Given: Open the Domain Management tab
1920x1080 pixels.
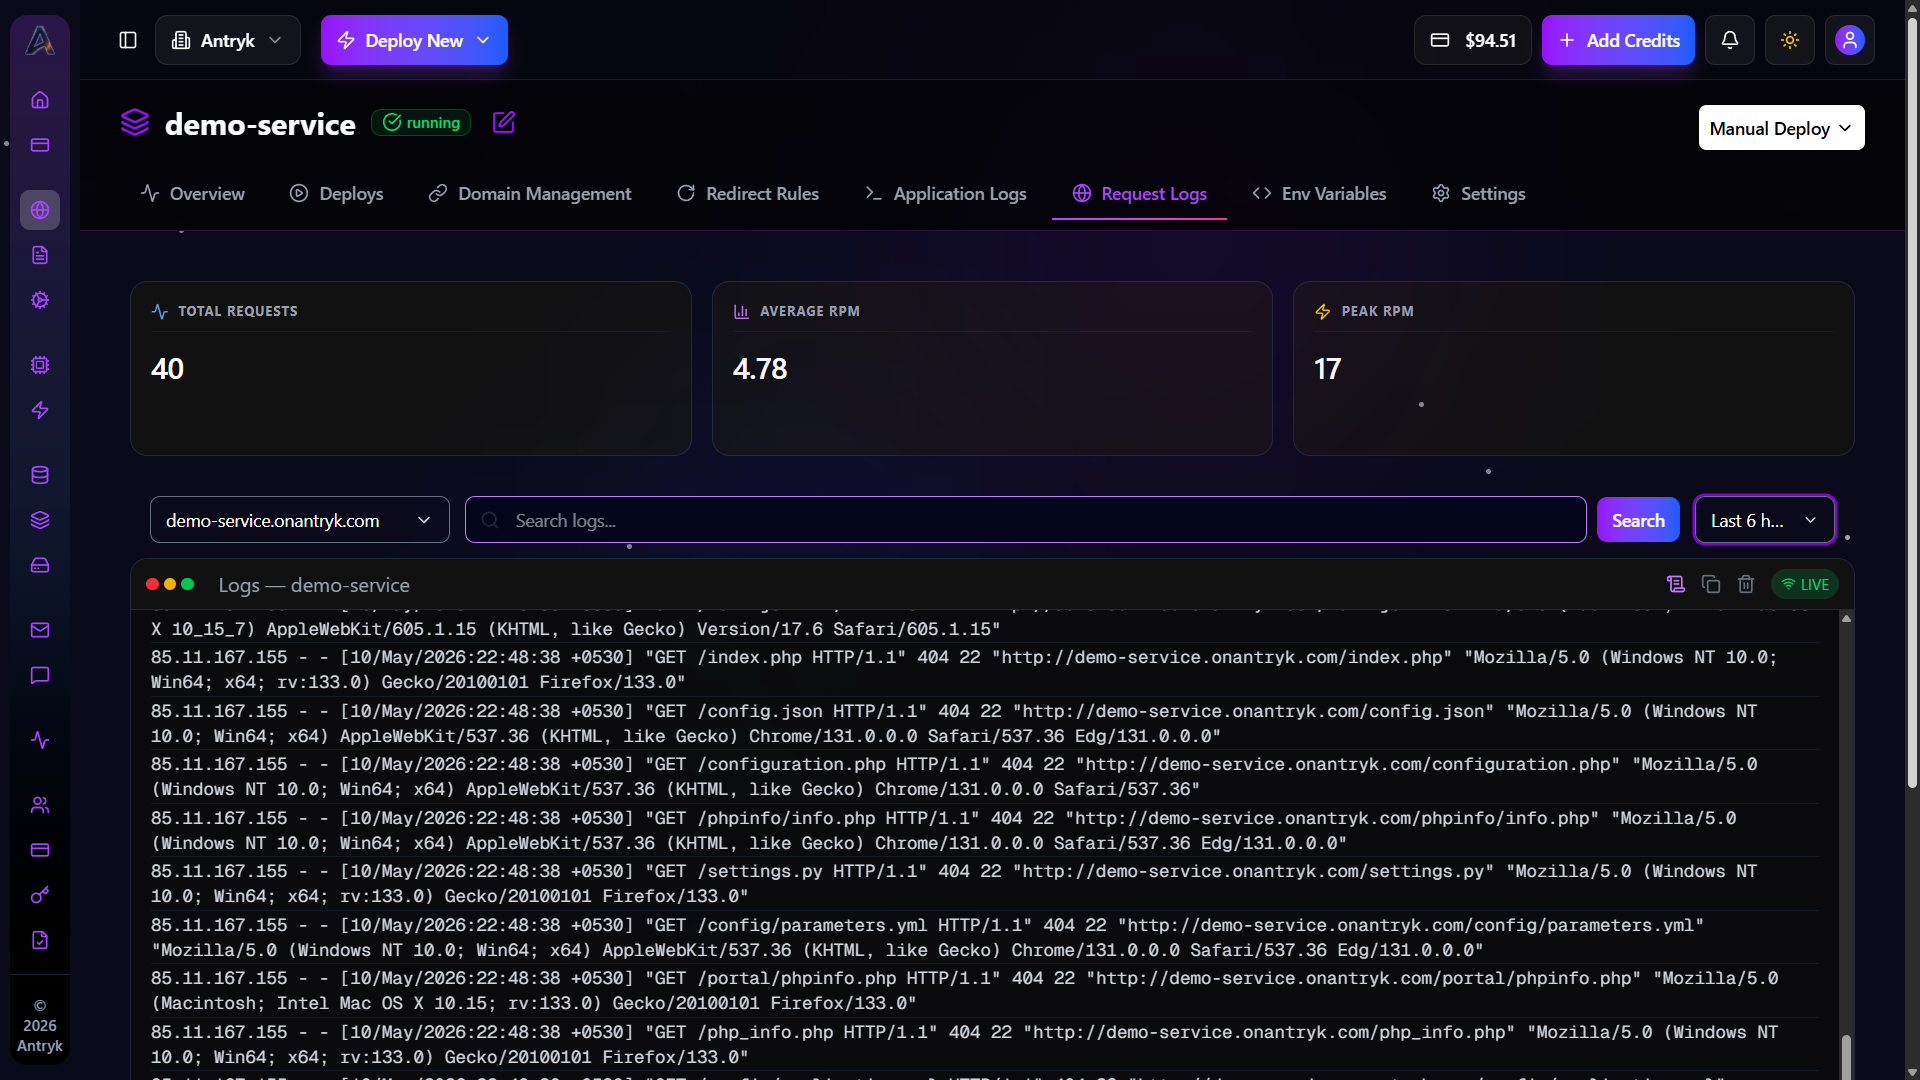Looking at the screenshot, I should [529, 193].
